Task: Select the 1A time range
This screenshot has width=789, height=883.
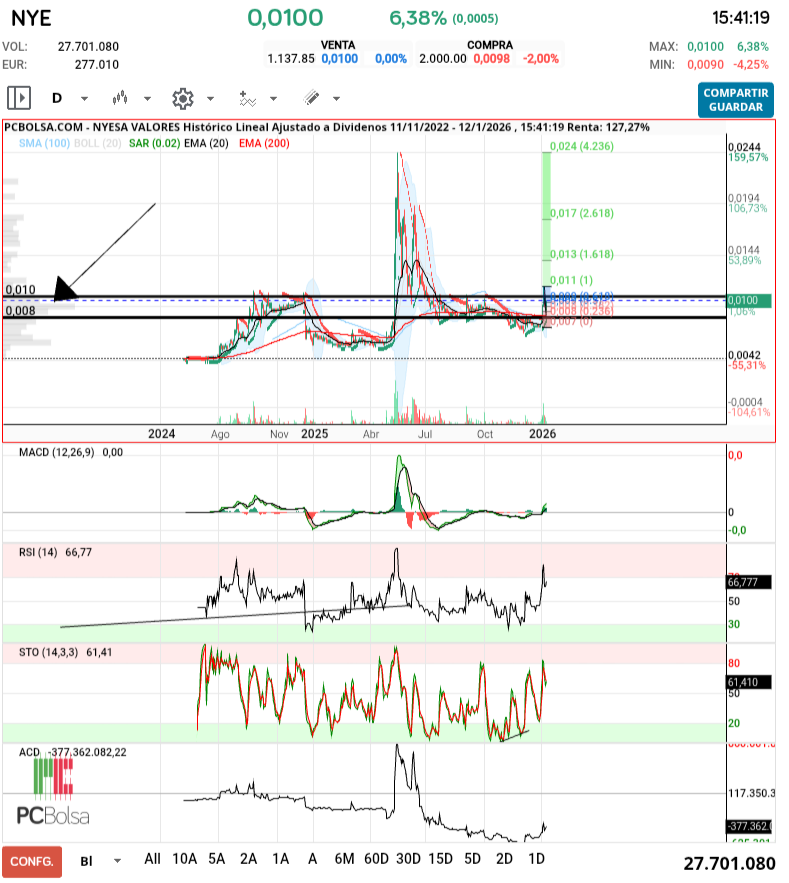Action: pyautogui.click(x=280, y=859)
